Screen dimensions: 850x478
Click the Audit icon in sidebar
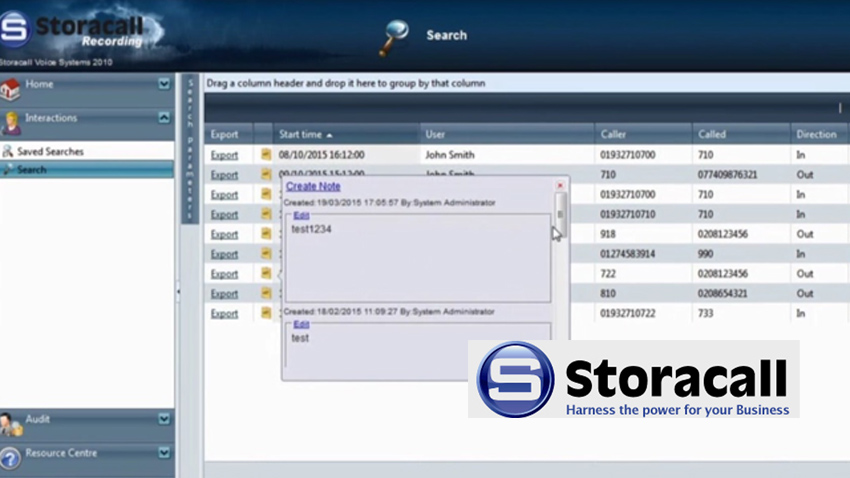(x=12, y=424)
